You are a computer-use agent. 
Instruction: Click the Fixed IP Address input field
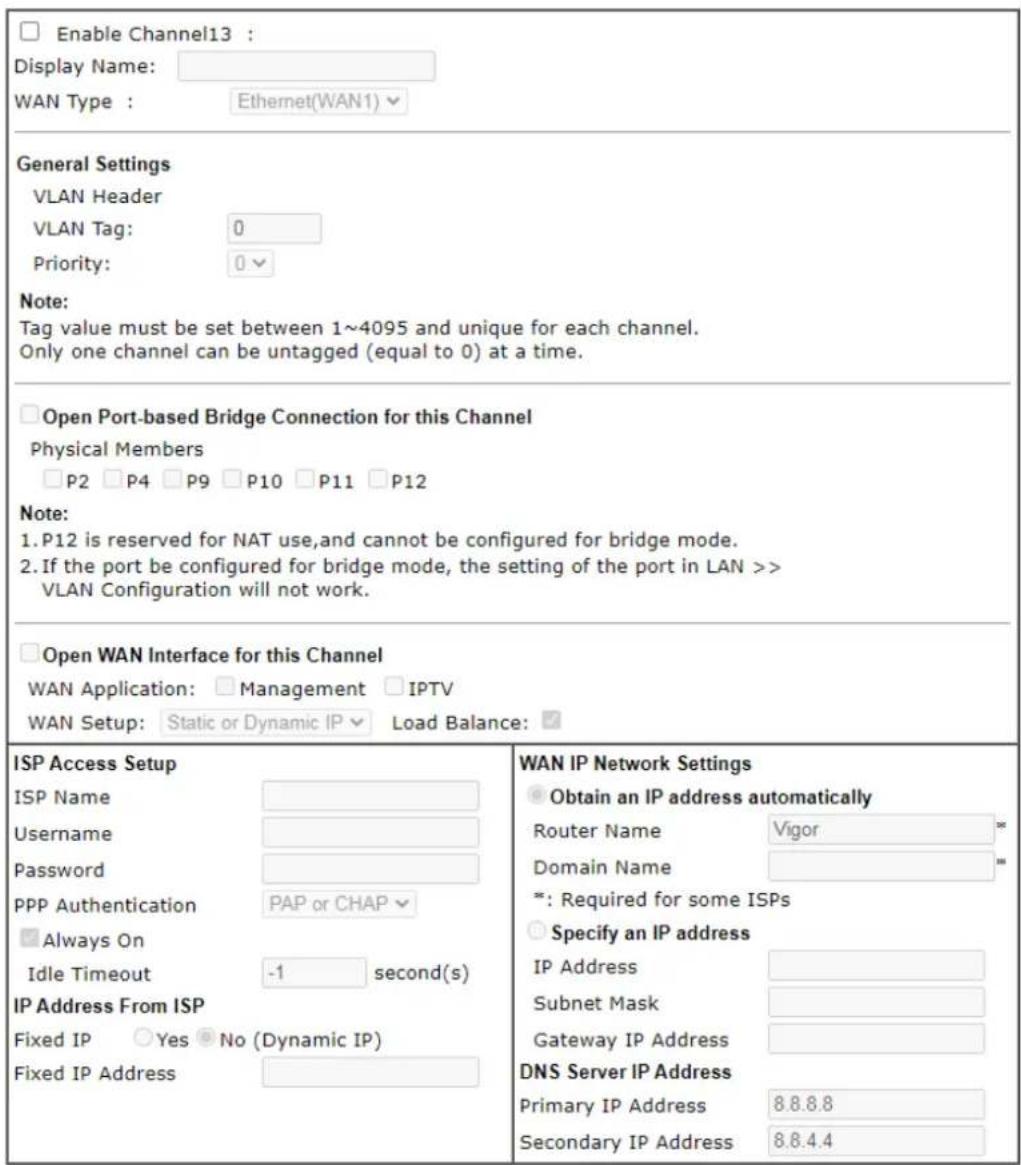tap(370, 1072)
